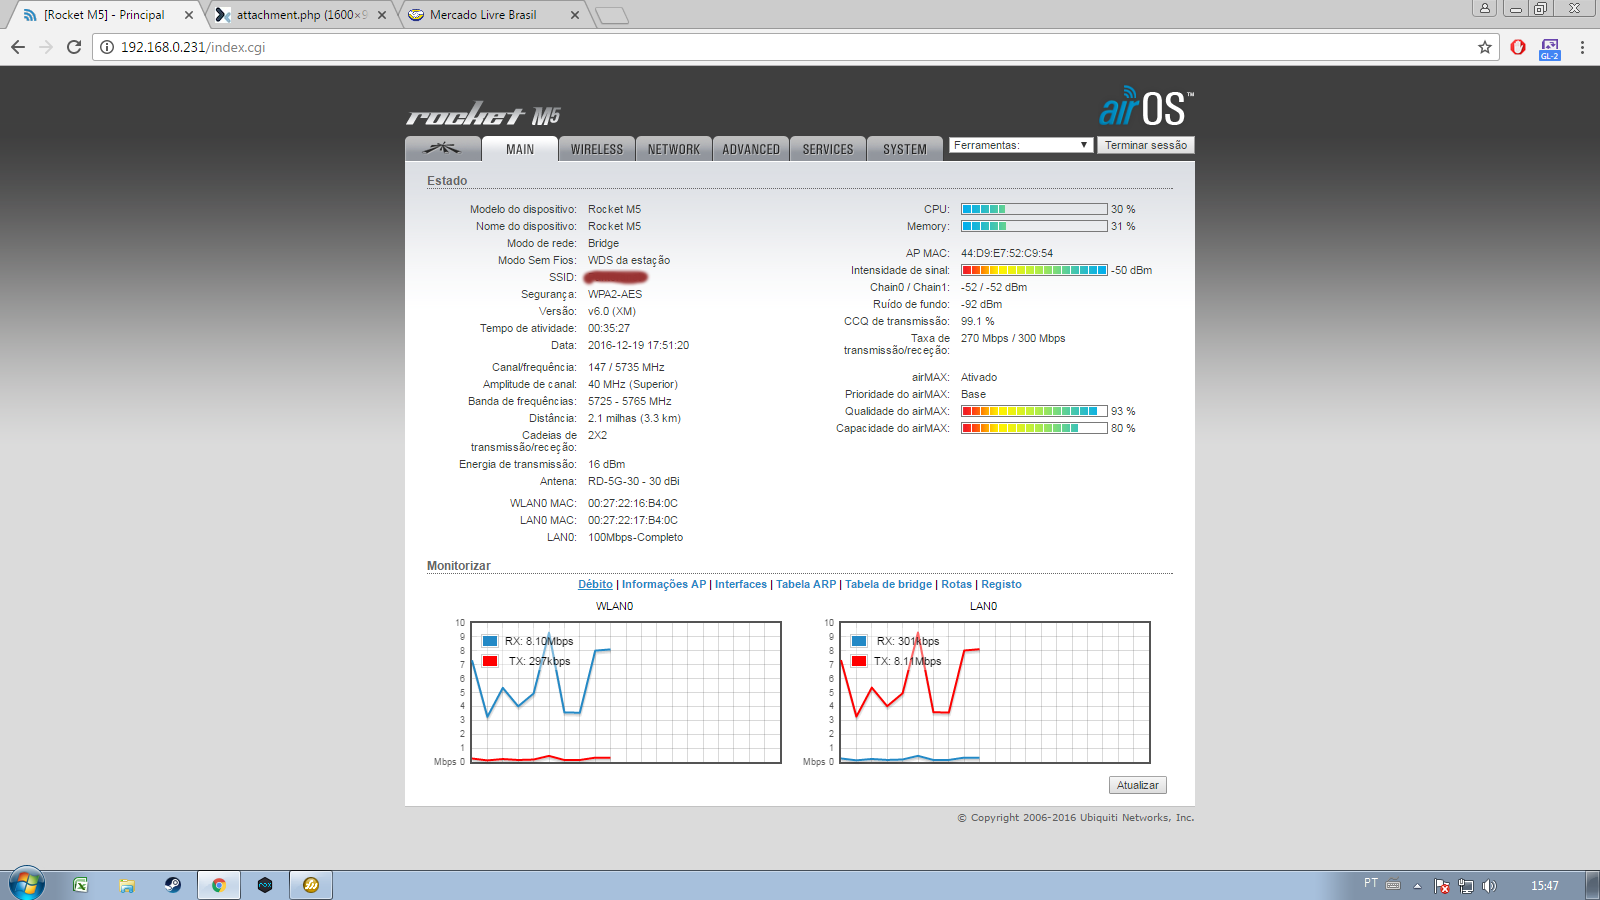Click the WLAN0 MAC value 00:27:22:16:B4:0C
Viewport: 1600px width, 900px height.
[x=633, y=503]
